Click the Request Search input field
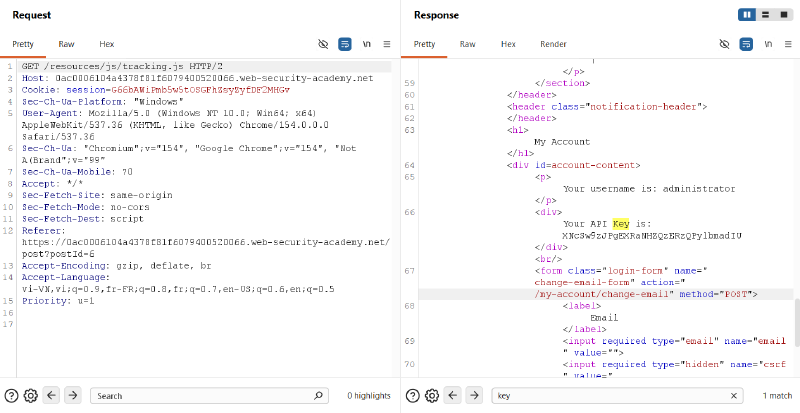This screenshot has height=413, width=800. pos(209,396)
